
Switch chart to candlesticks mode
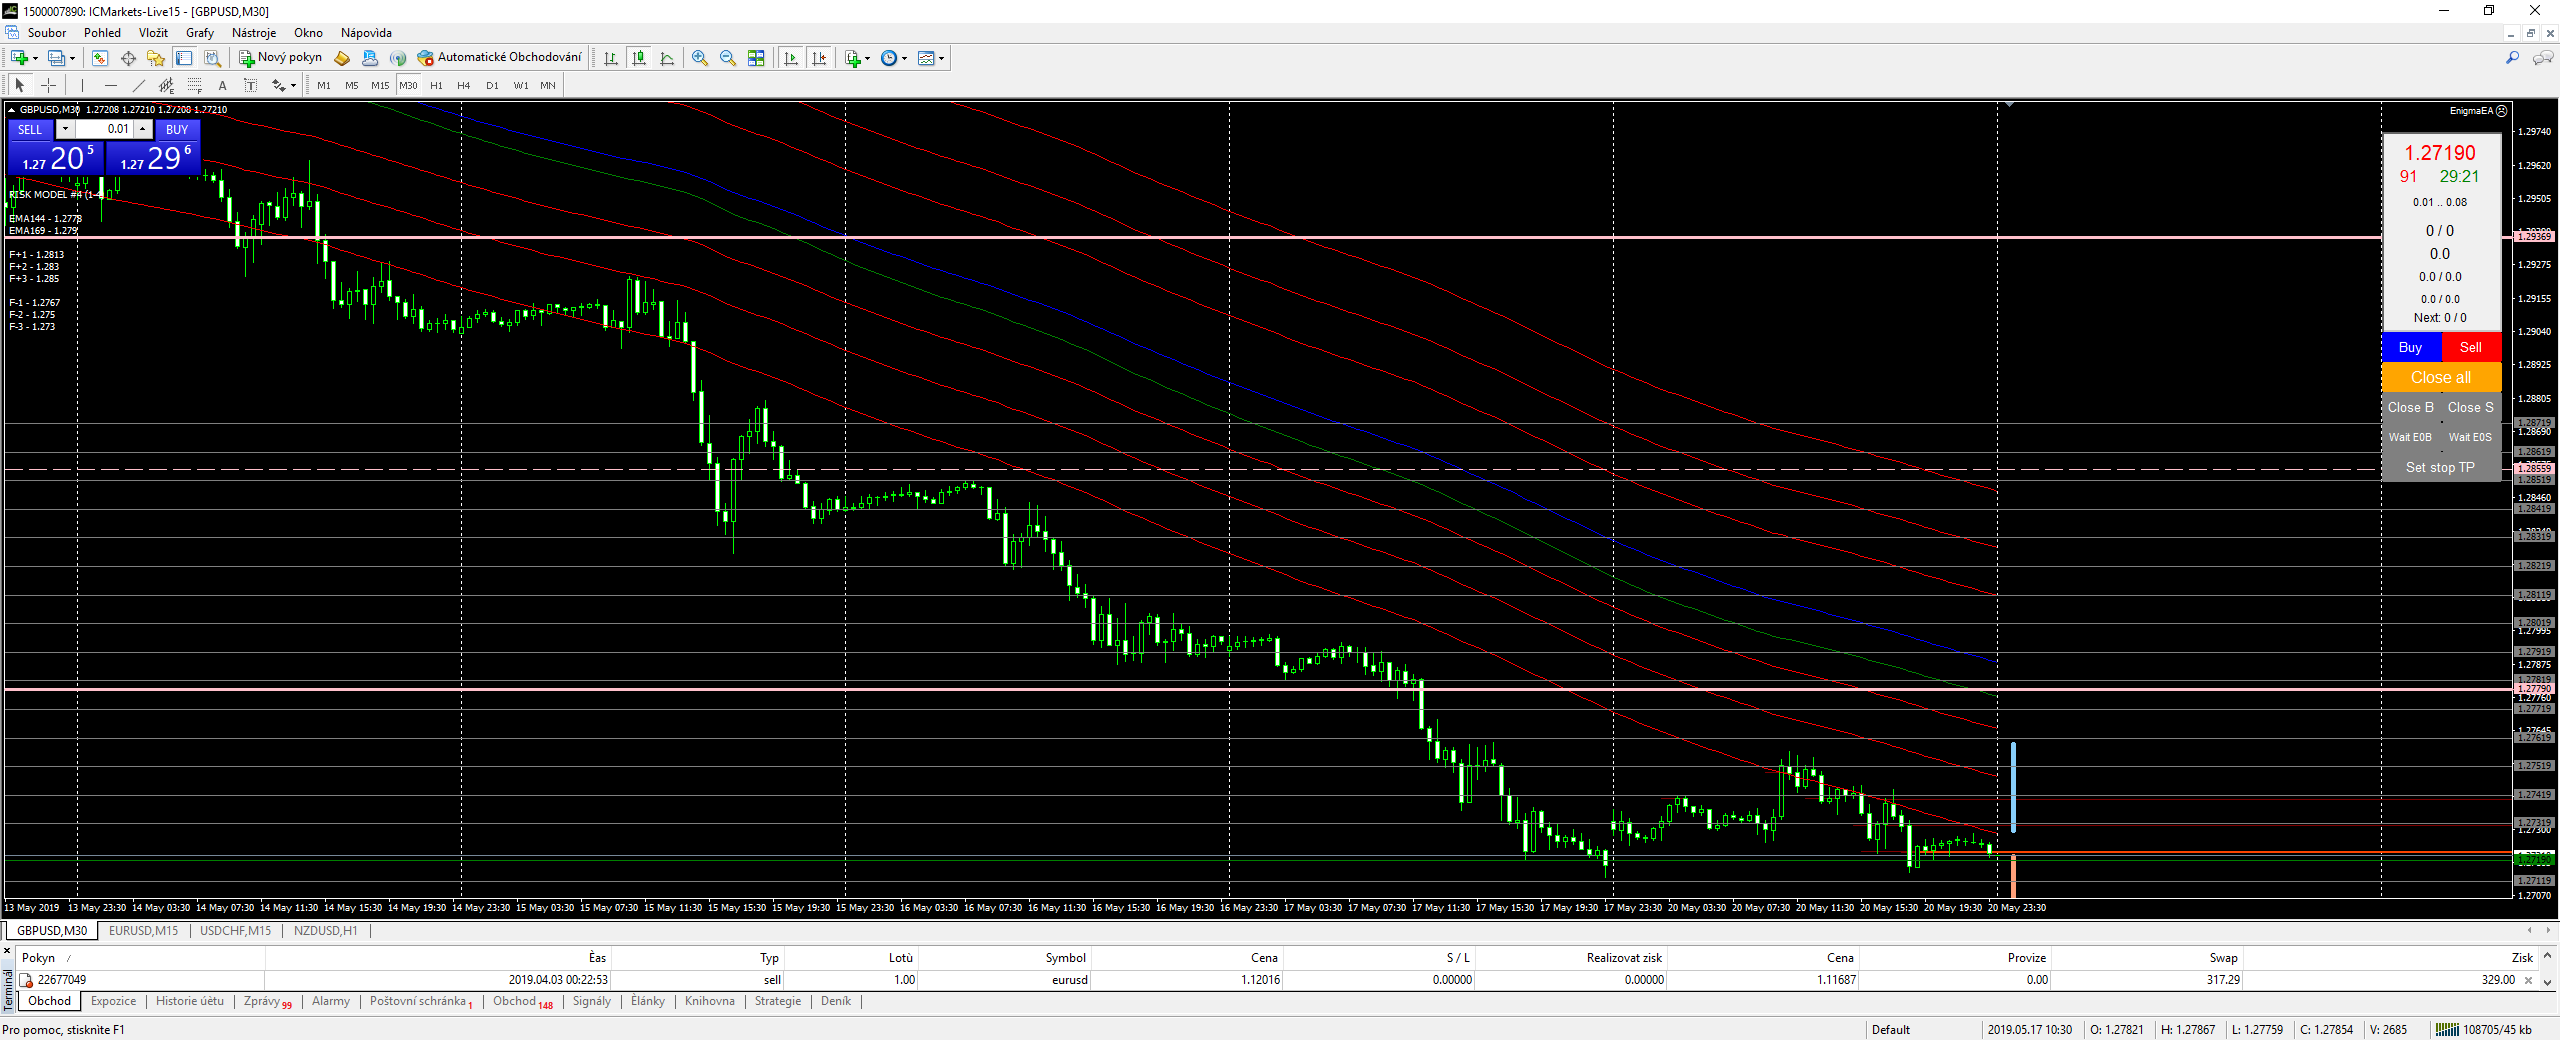pos(639,58)
